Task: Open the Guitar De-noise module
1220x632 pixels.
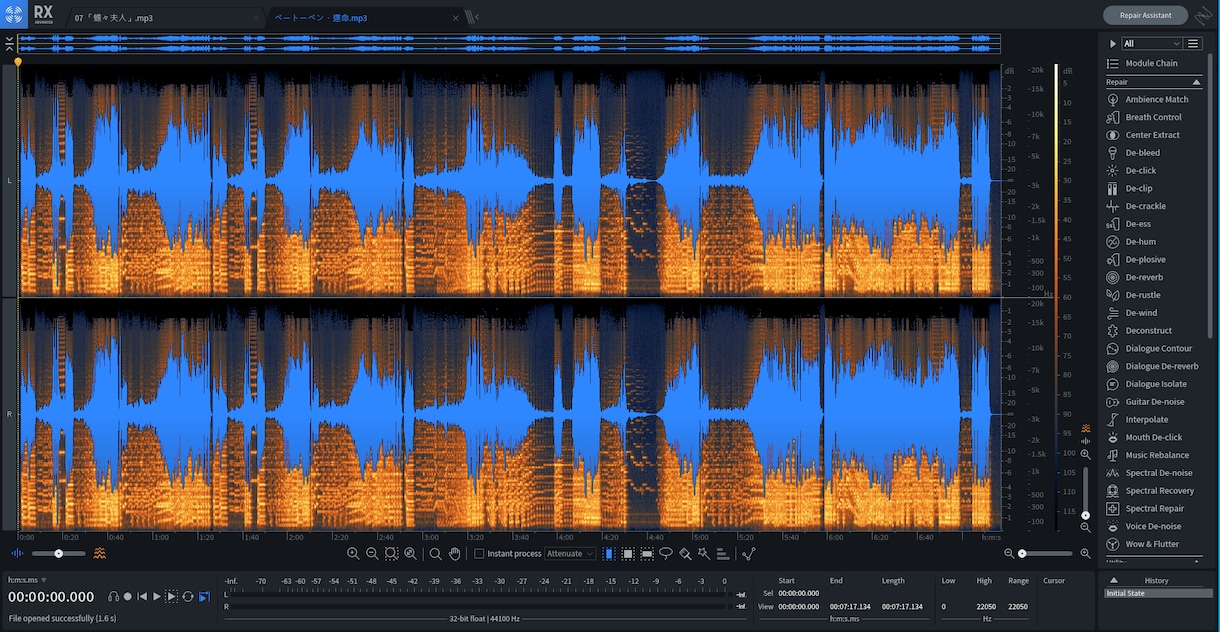Action: pos(1156,402)
